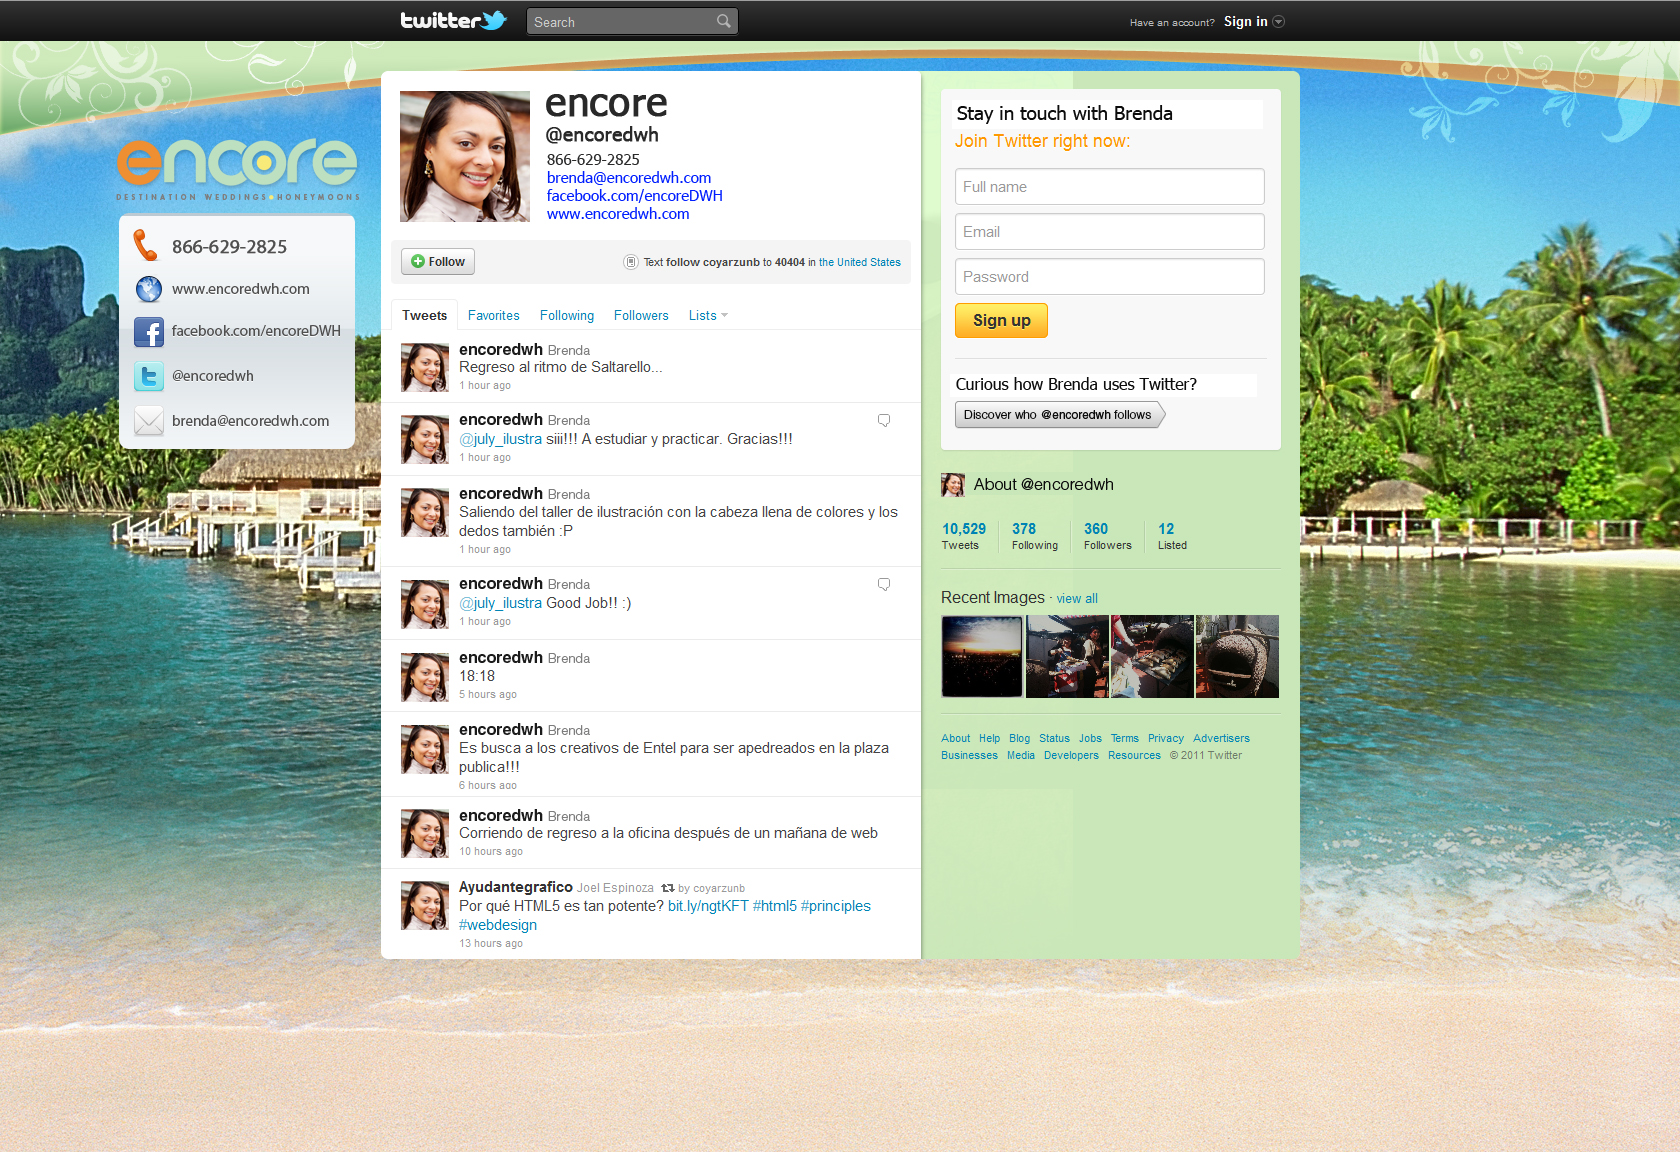The width and height of the screenshot is (1680, 1152).
Task: Switch to the Favorites tab
Action: pos(493,316)
